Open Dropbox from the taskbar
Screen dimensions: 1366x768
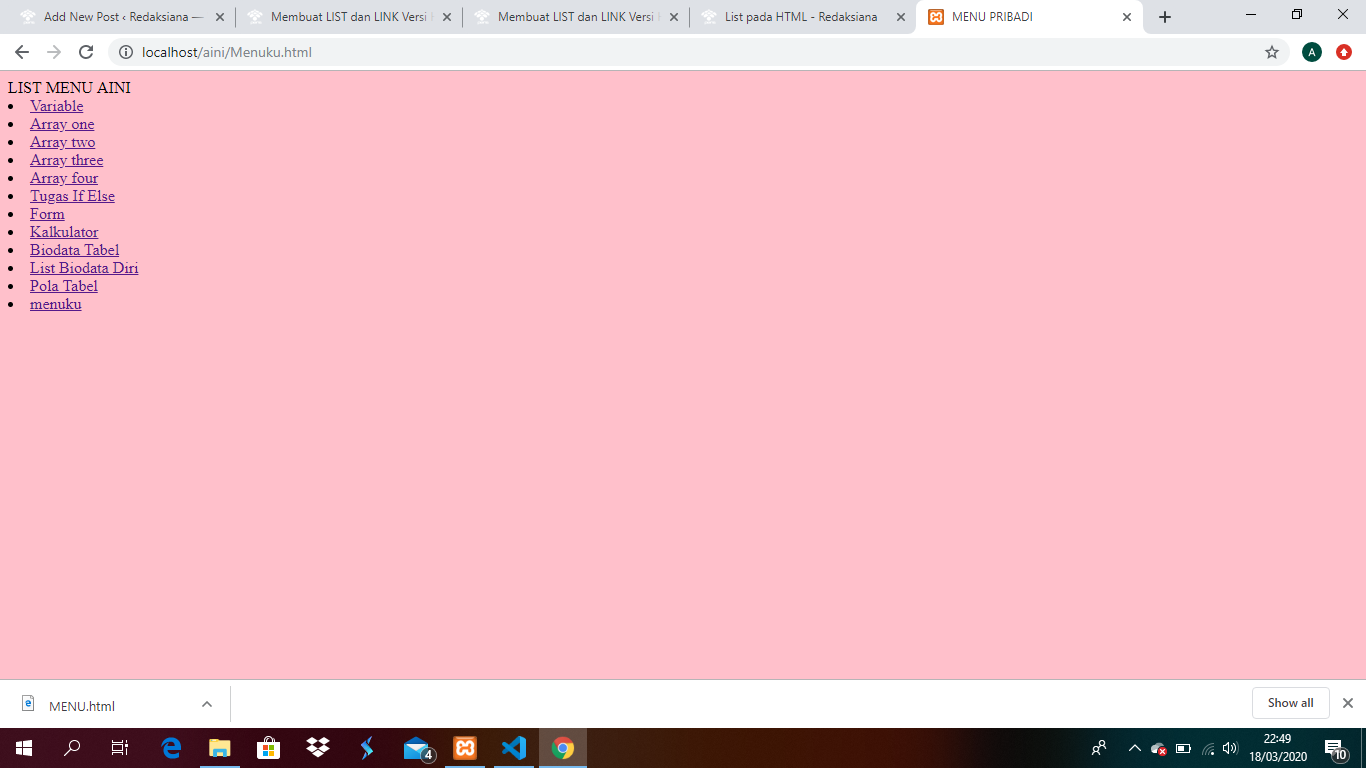pos(318,748)
